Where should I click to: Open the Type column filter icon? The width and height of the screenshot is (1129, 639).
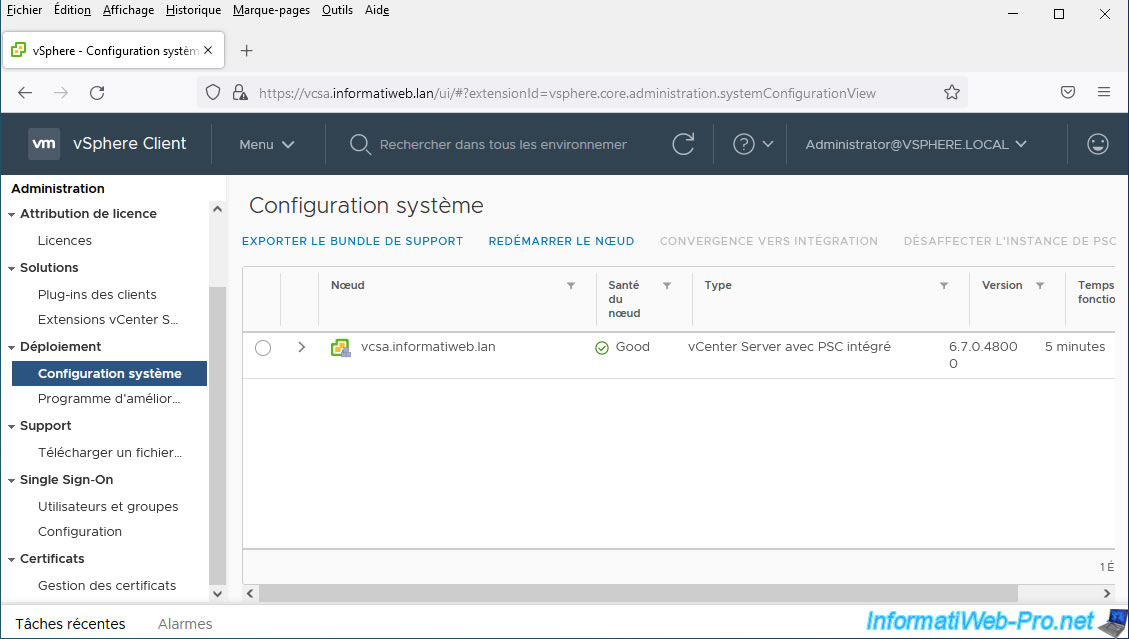pos(943,286)
